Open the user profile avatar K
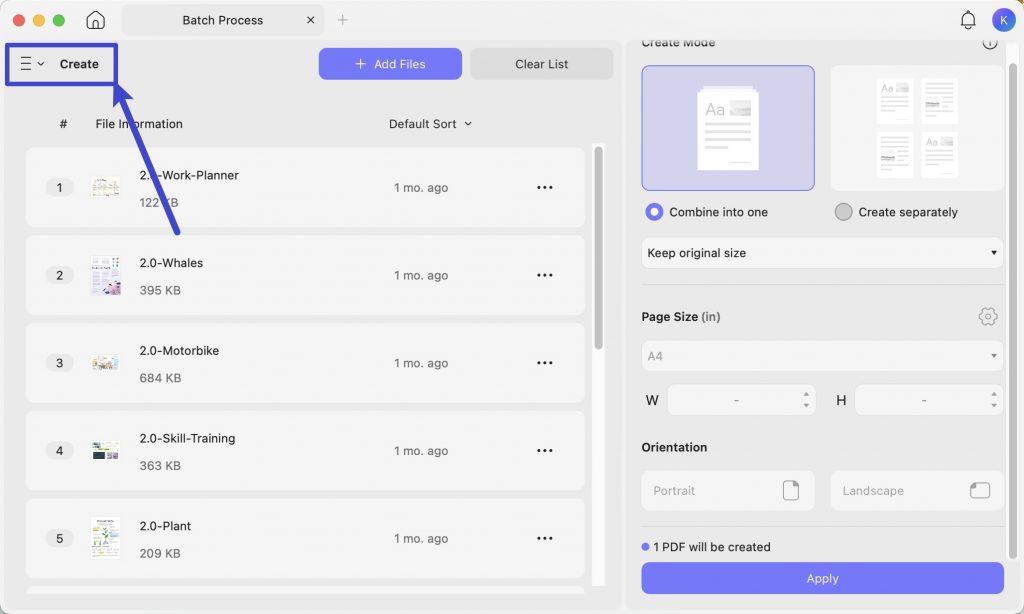The image size is (1024, 614). click(1003, 20)
